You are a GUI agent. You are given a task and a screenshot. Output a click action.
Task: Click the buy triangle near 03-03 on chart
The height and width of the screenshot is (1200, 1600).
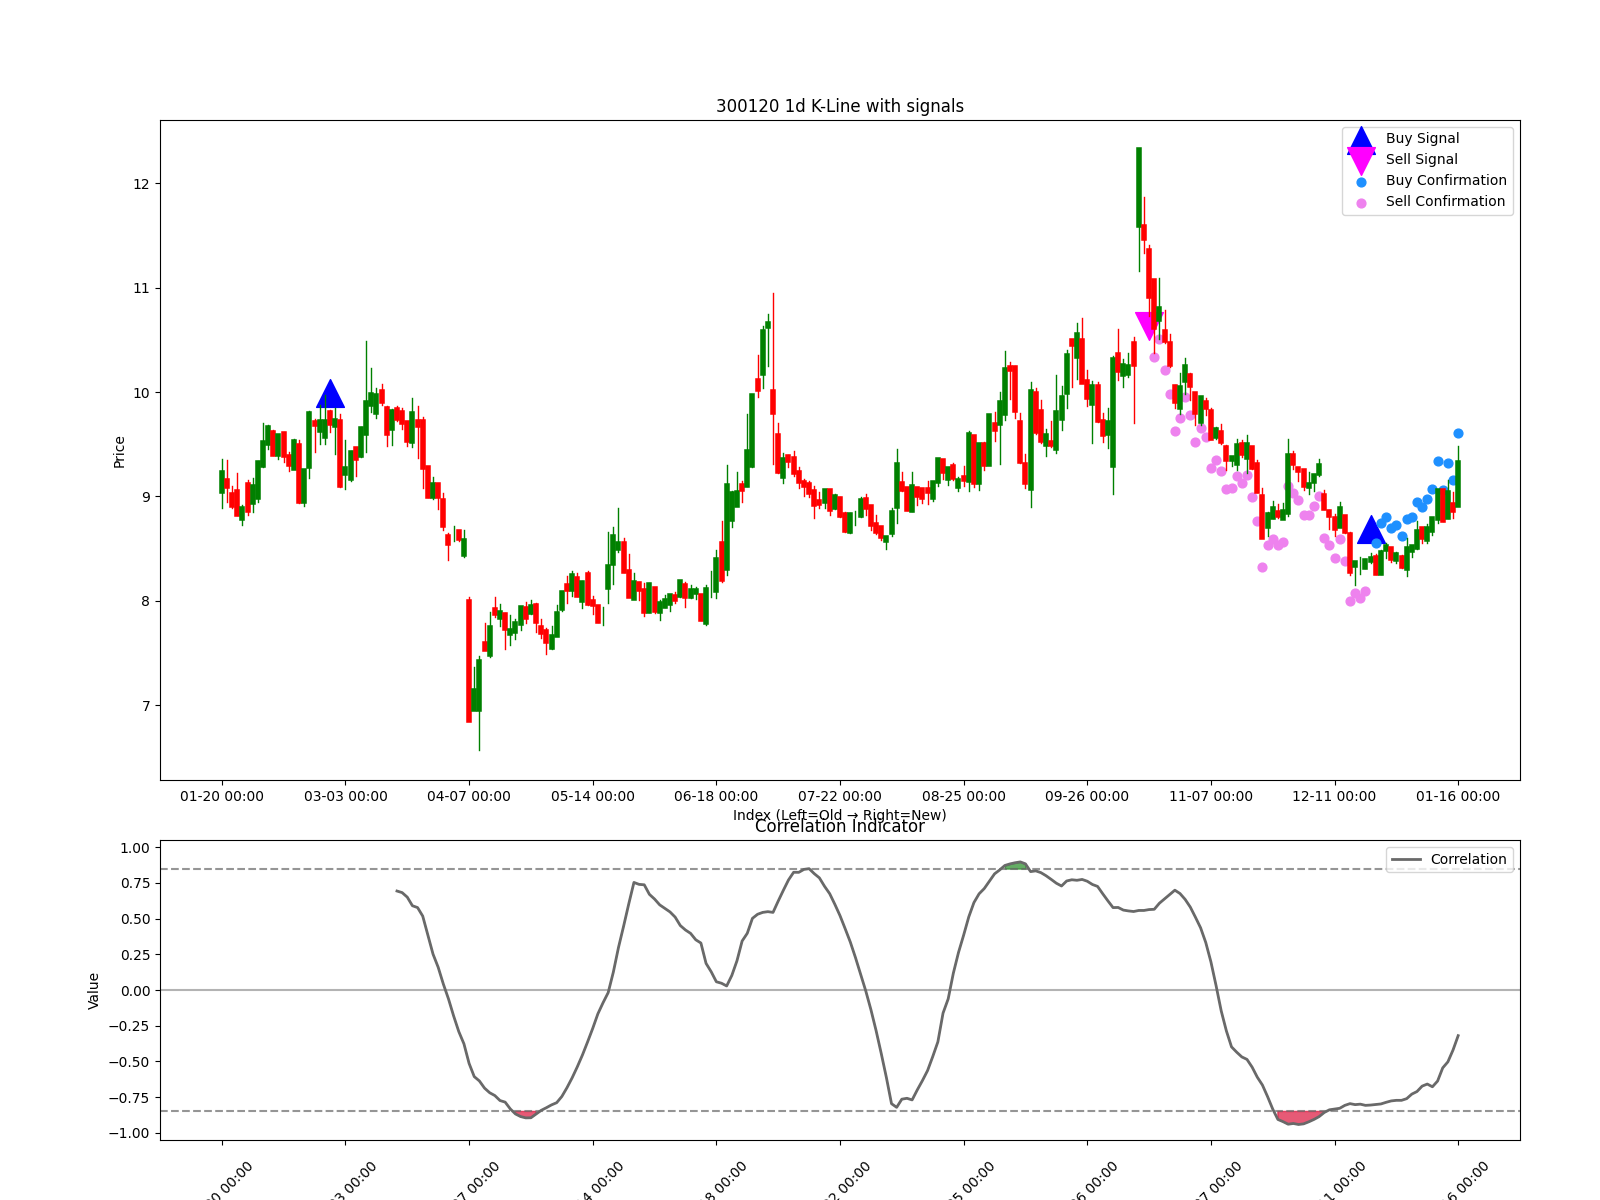(x=331, y=394)
